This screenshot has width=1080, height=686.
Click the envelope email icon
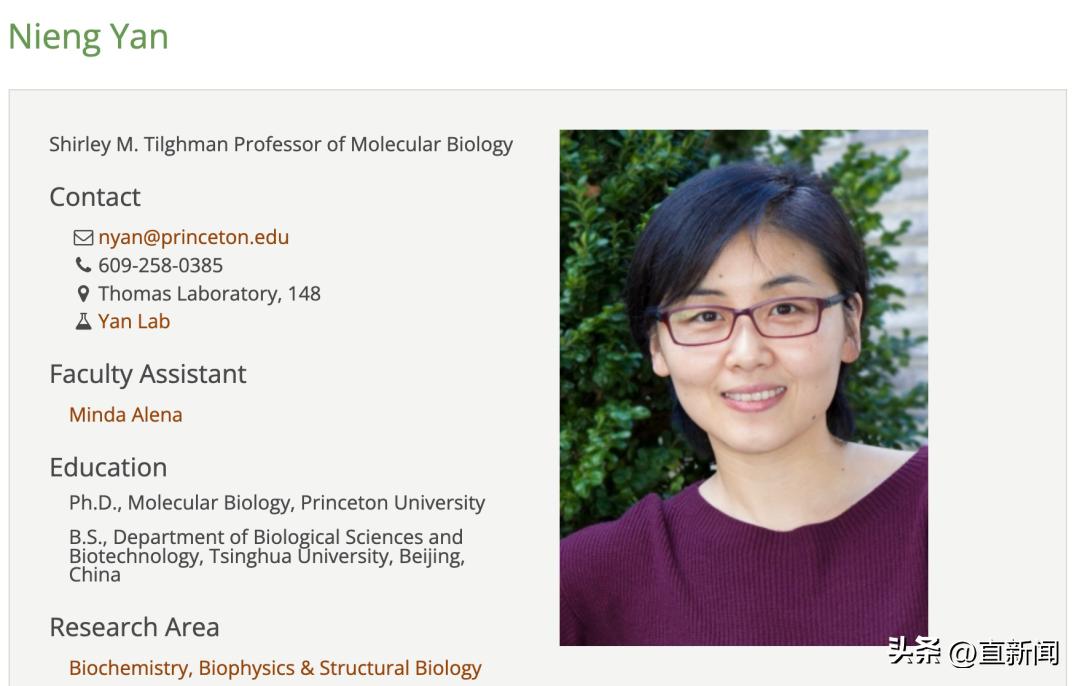click(83, 238)
